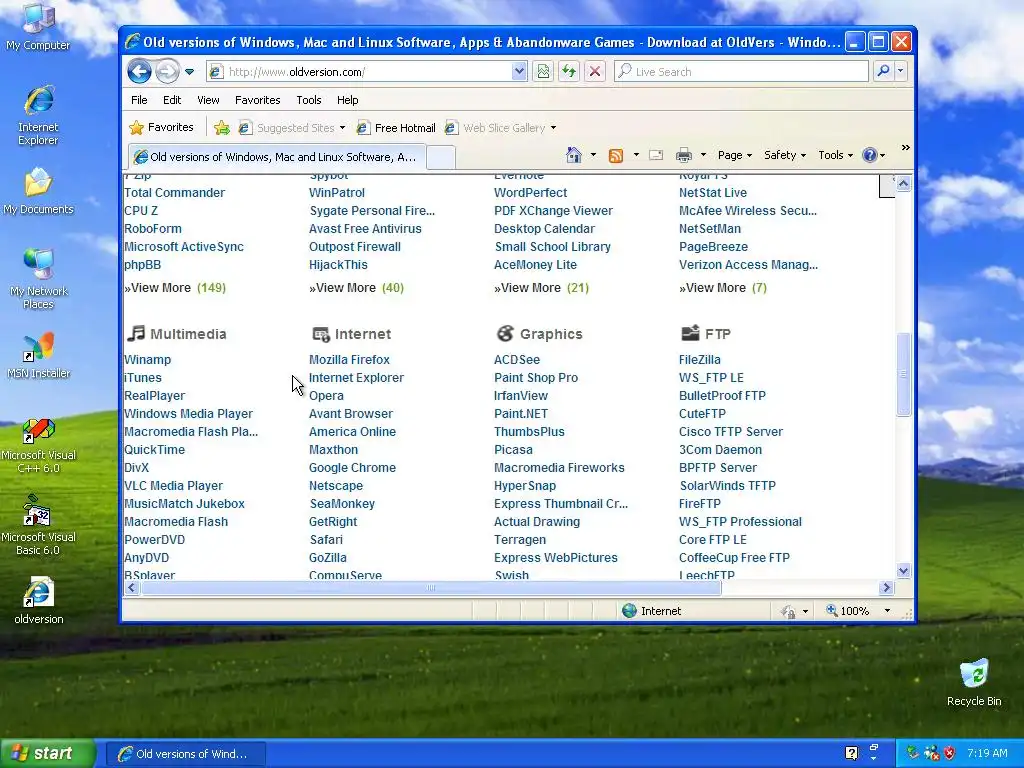Click the address bar URL
This screenshot has width=1024, height=768.
click(297, 72)
